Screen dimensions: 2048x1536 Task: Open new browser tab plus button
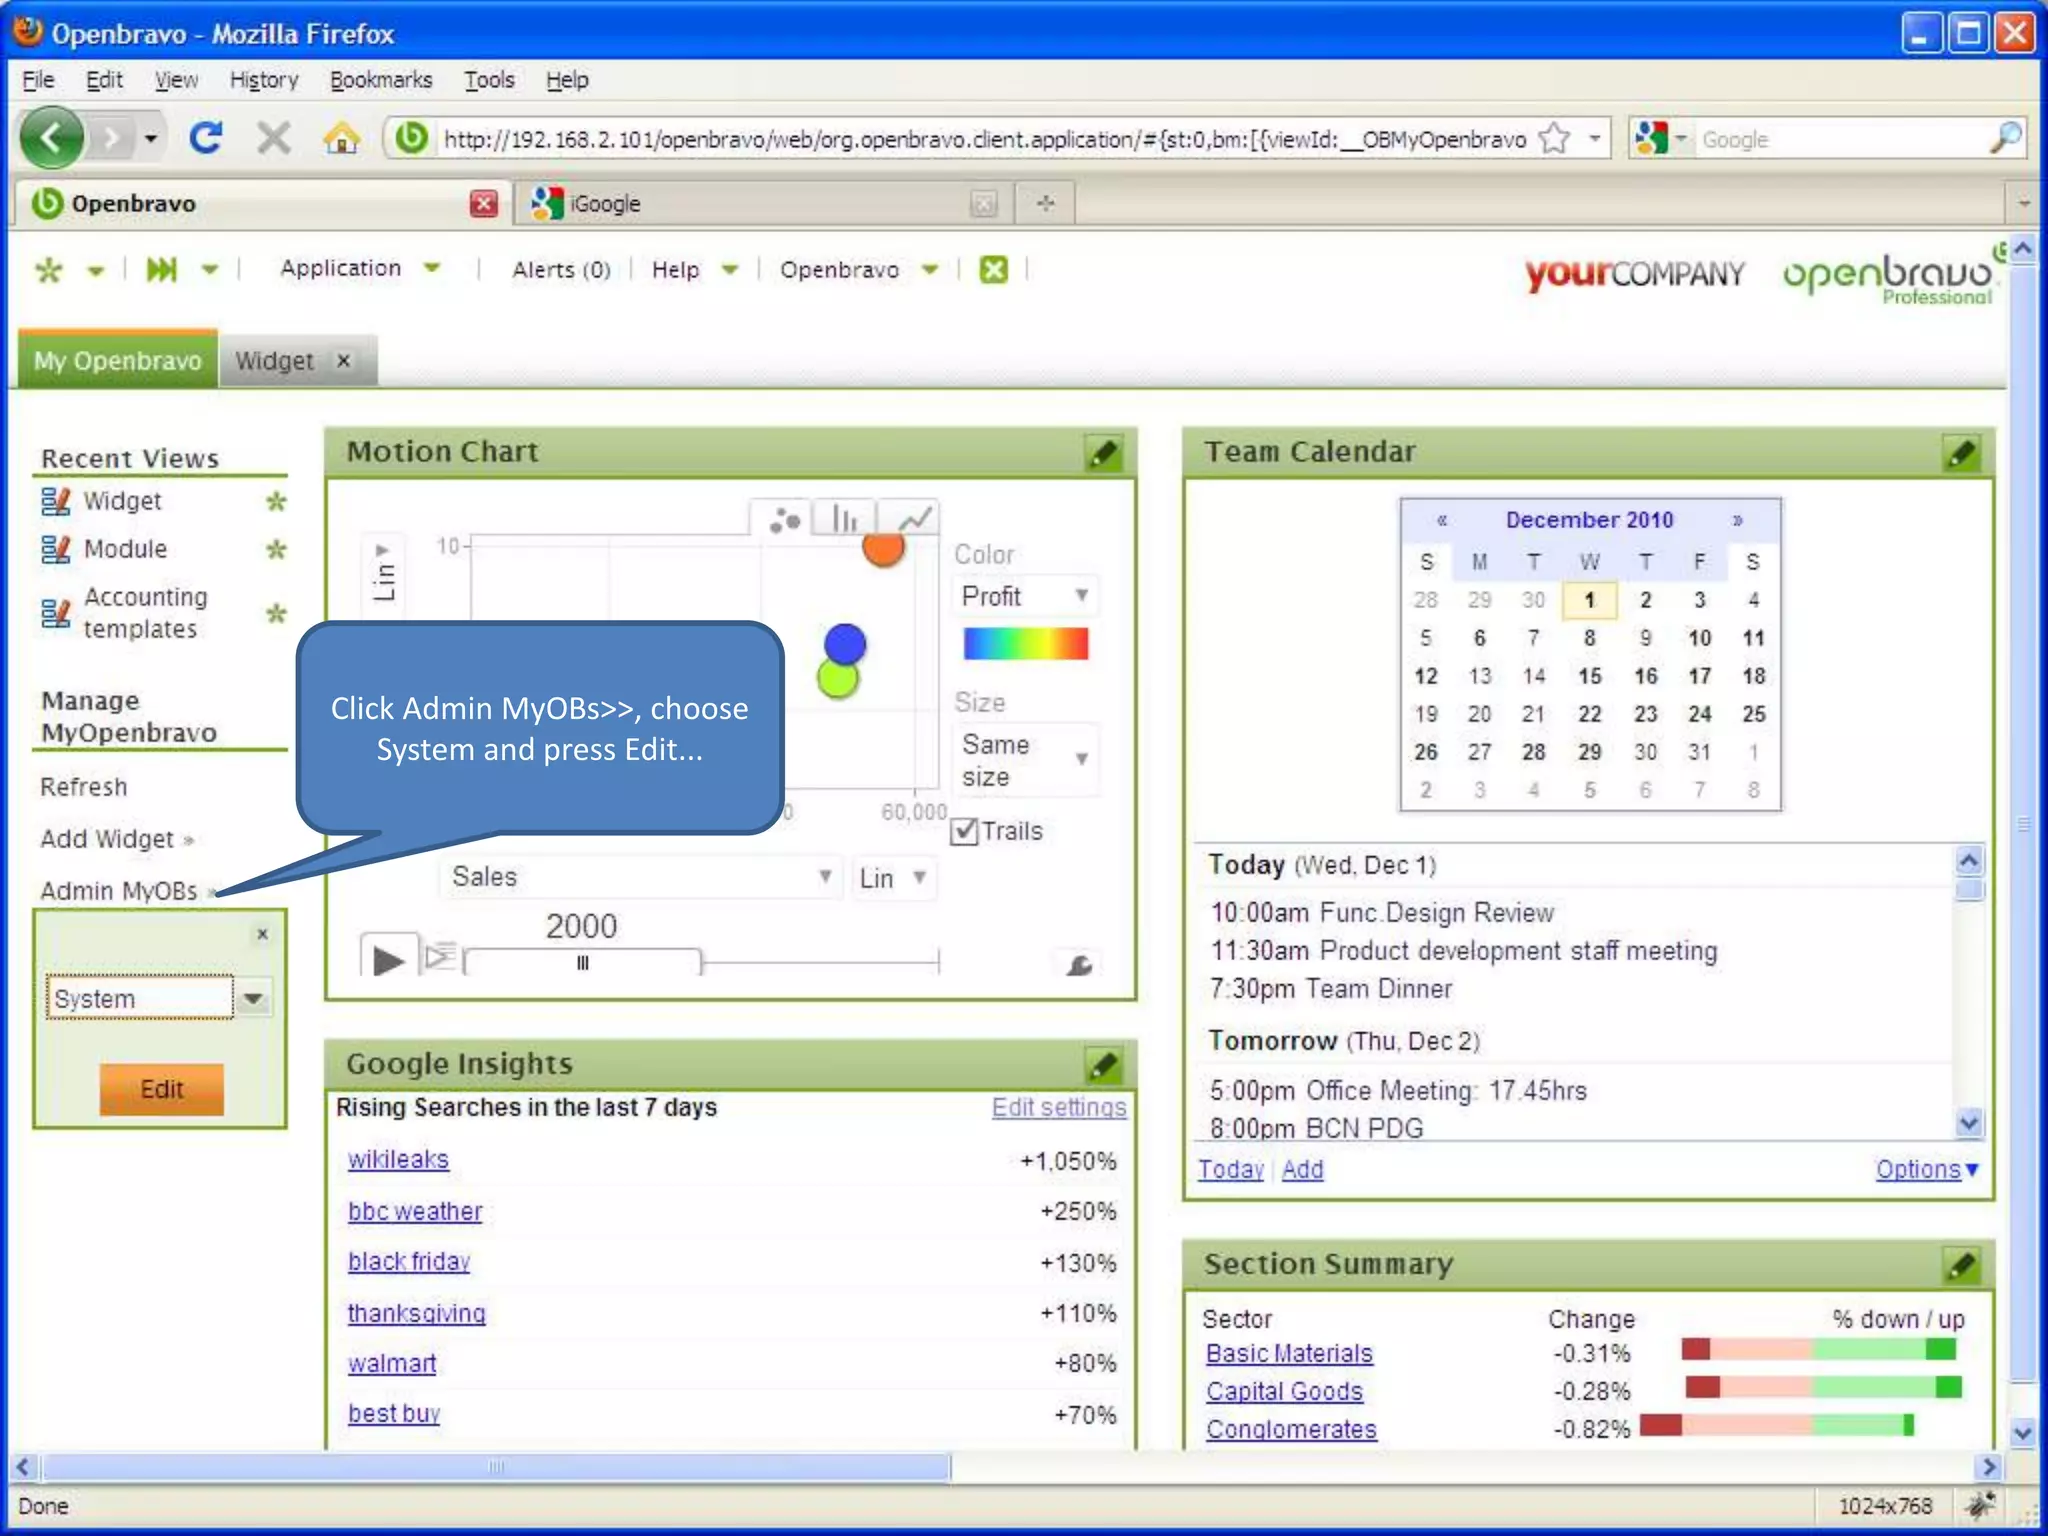pyautogui.click(x=1045, y=203)
